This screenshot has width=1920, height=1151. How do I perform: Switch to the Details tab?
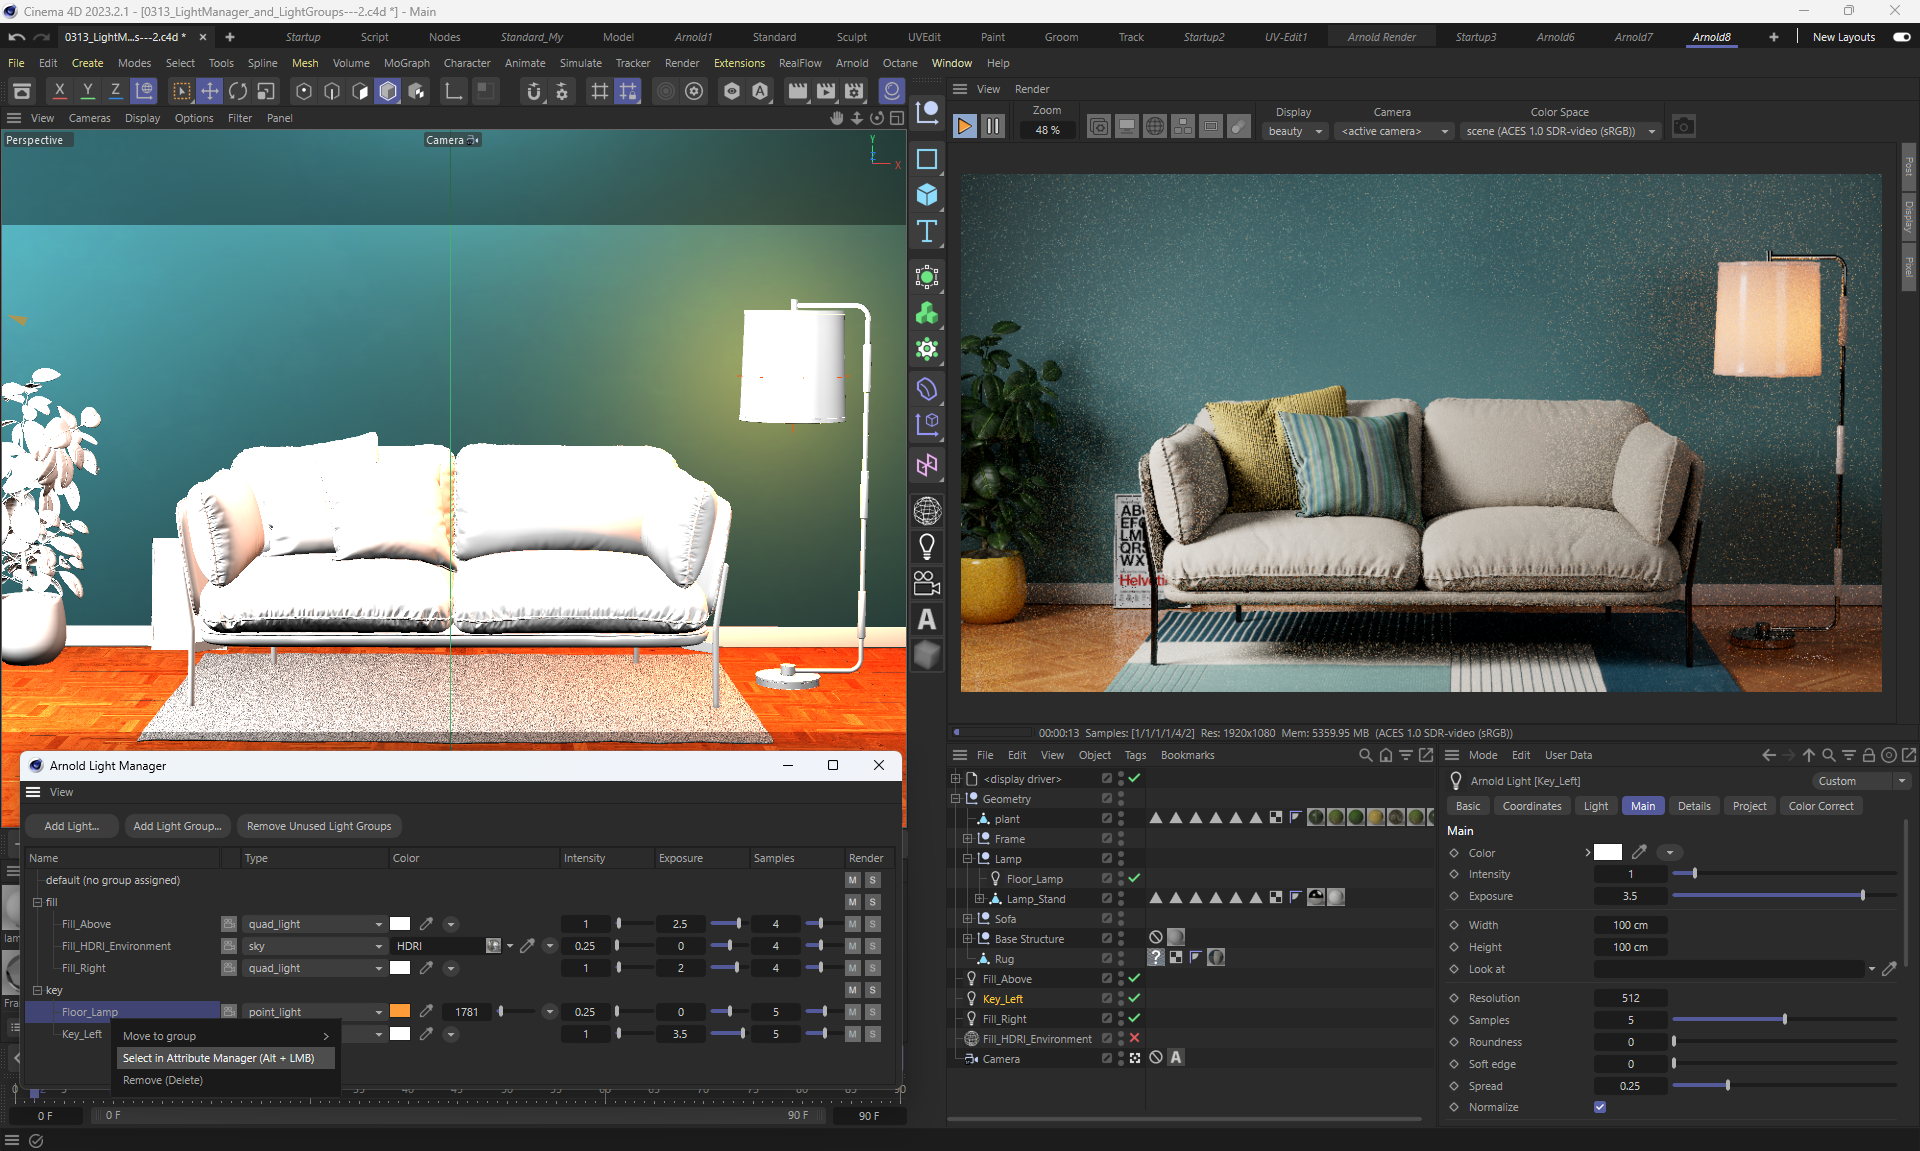pos(1694,806)
